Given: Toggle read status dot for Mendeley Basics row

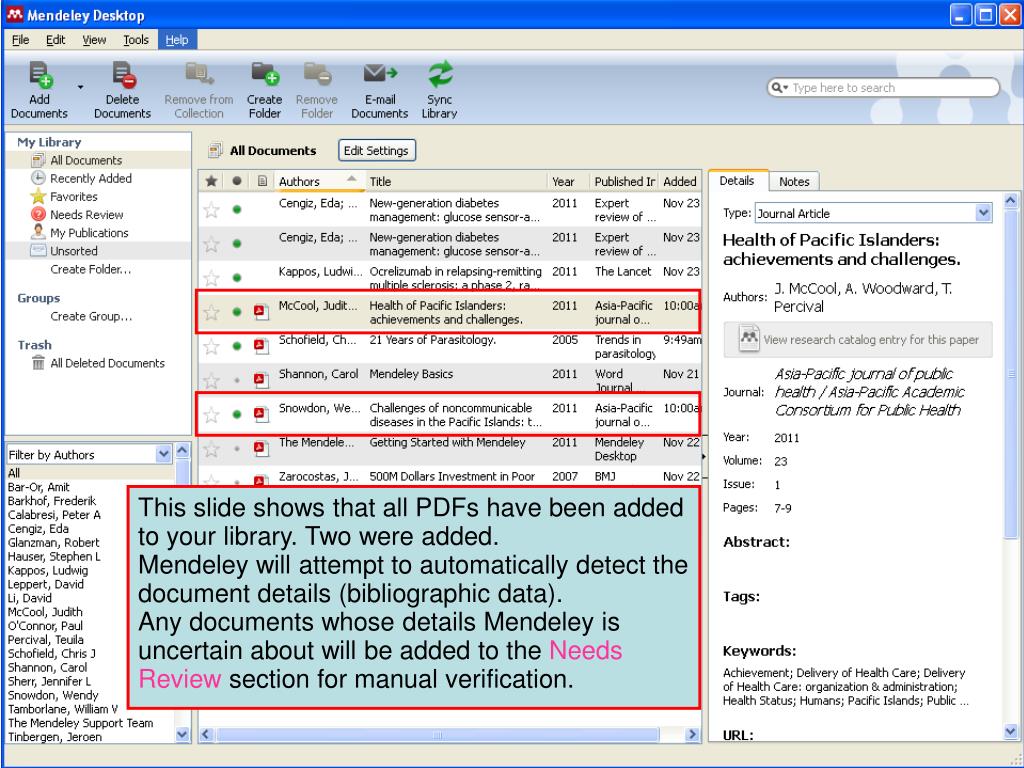Looking at the screenshot, I should pos(237,380).
